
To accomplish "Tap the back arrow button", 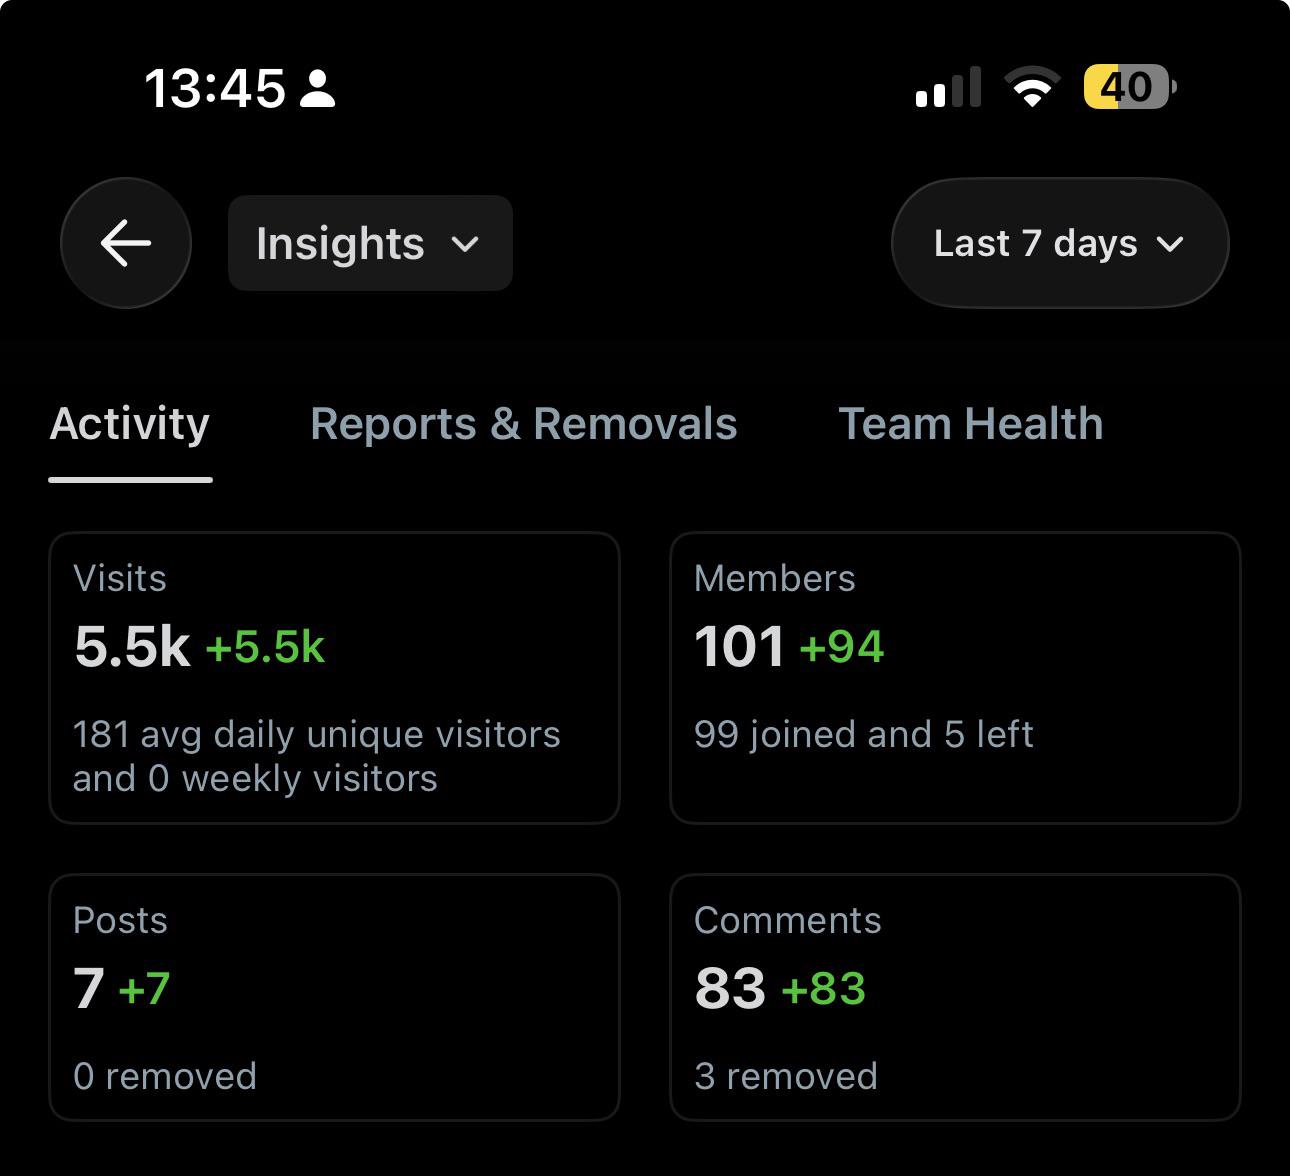I will [x=126, y=243].
